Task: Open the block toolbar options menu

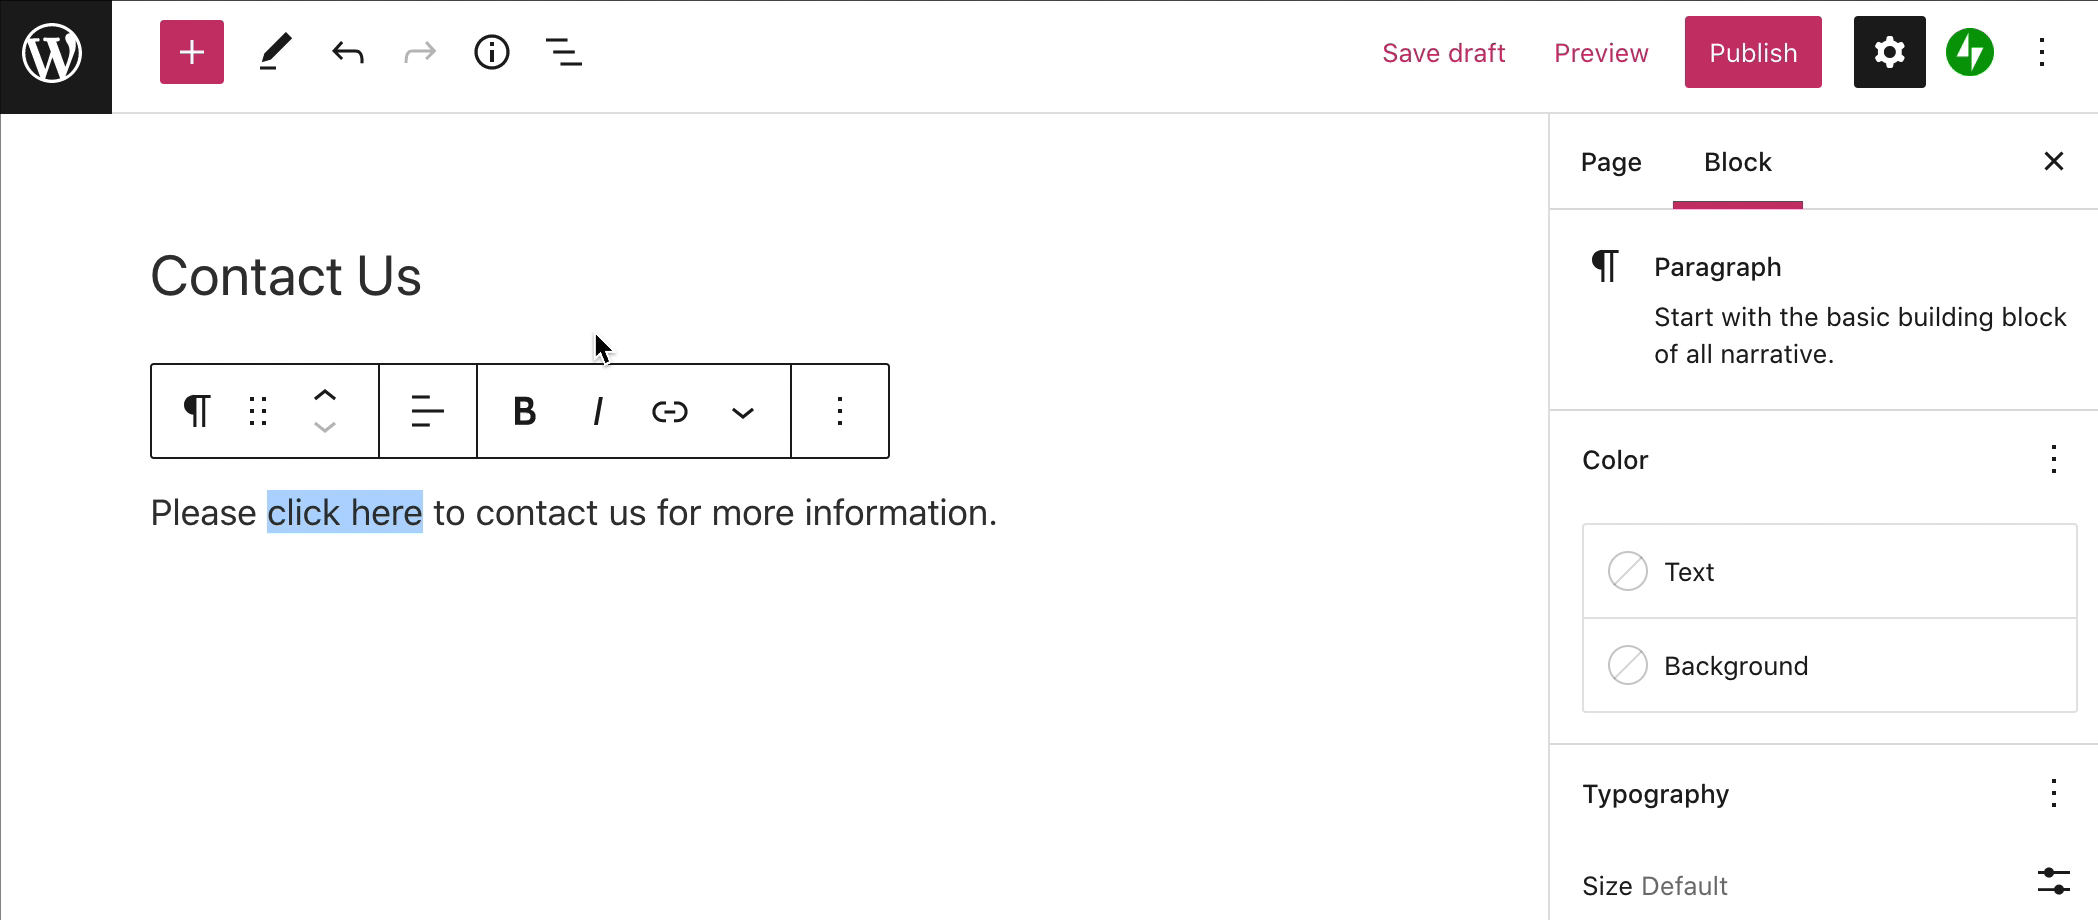Action: 840,411
